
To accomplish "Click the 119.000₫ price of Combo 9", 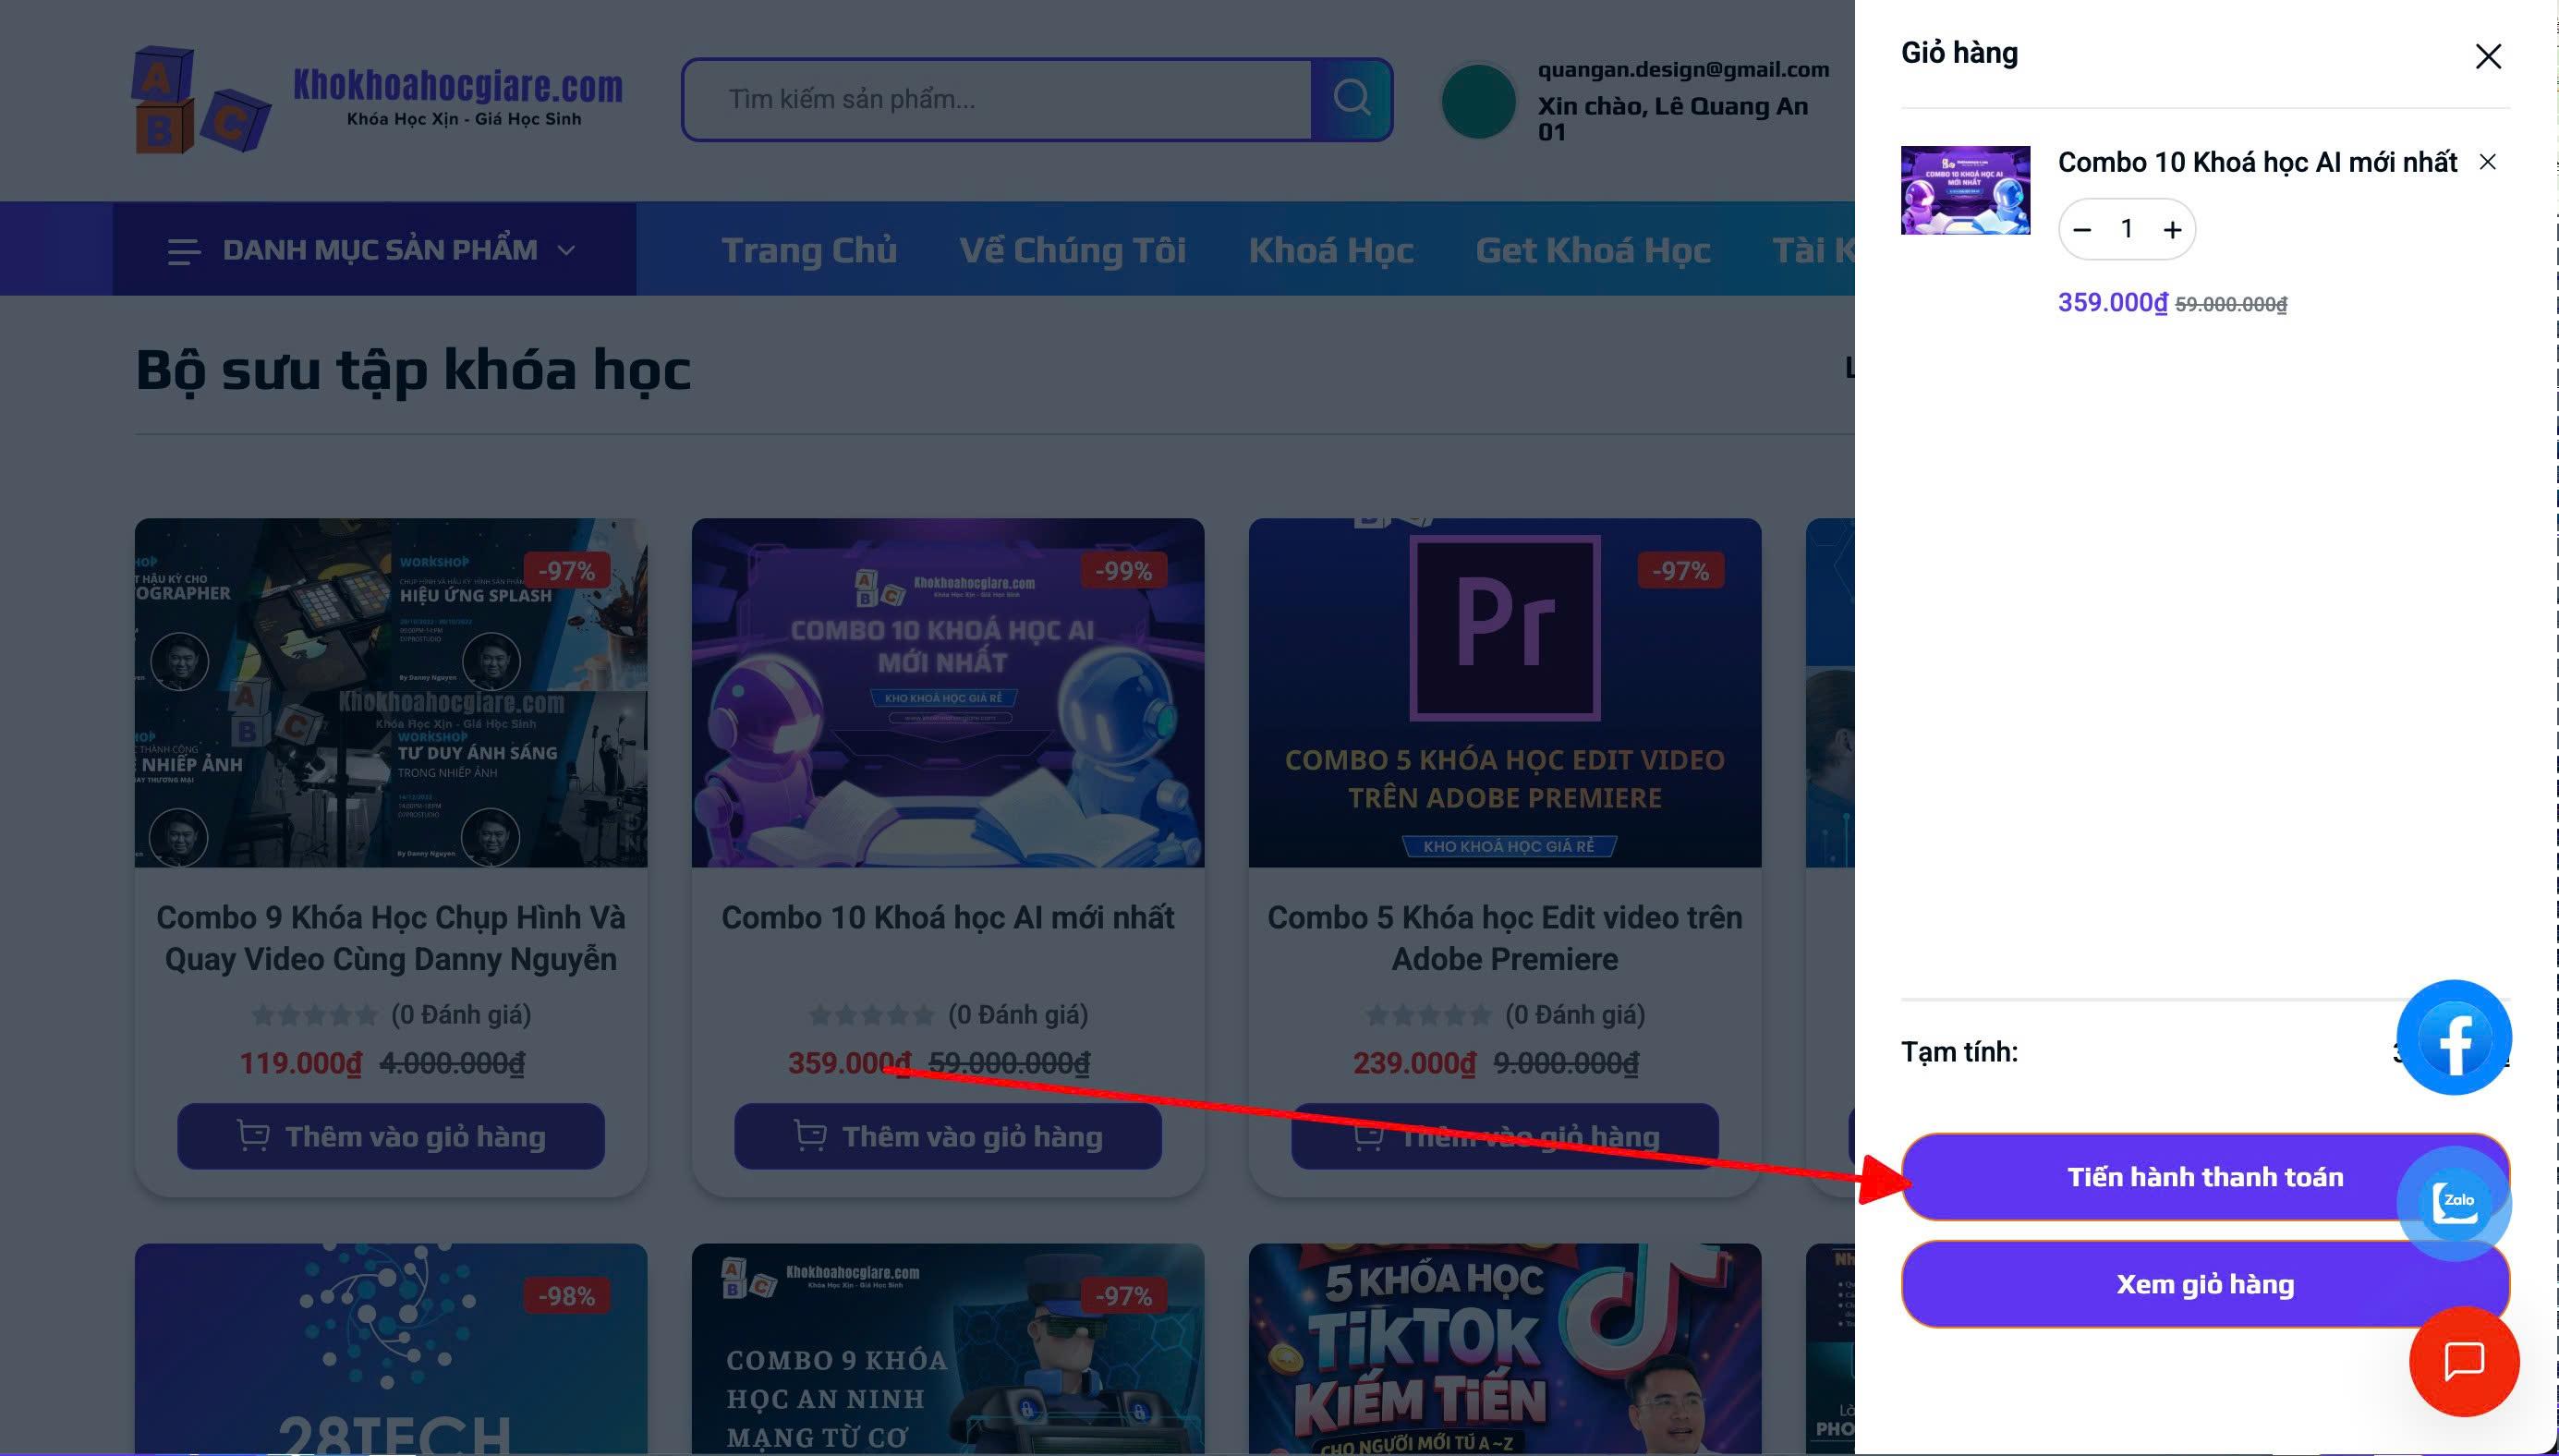I will coord(300,1063).
